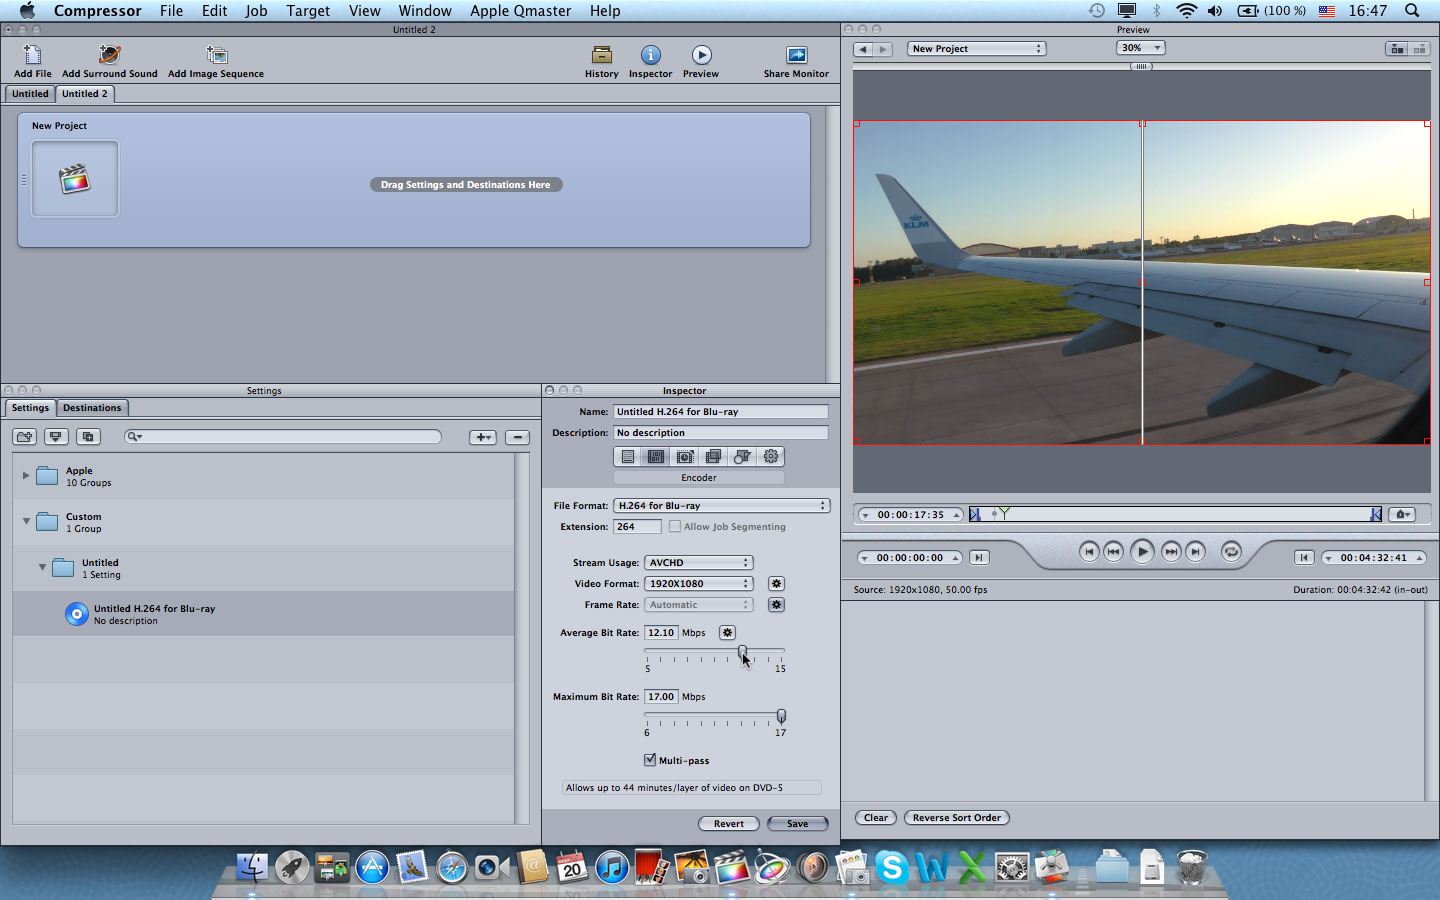1440x900 pixels.
Task: Expand the Apple settings folder
Action: [x=26, y=476]
